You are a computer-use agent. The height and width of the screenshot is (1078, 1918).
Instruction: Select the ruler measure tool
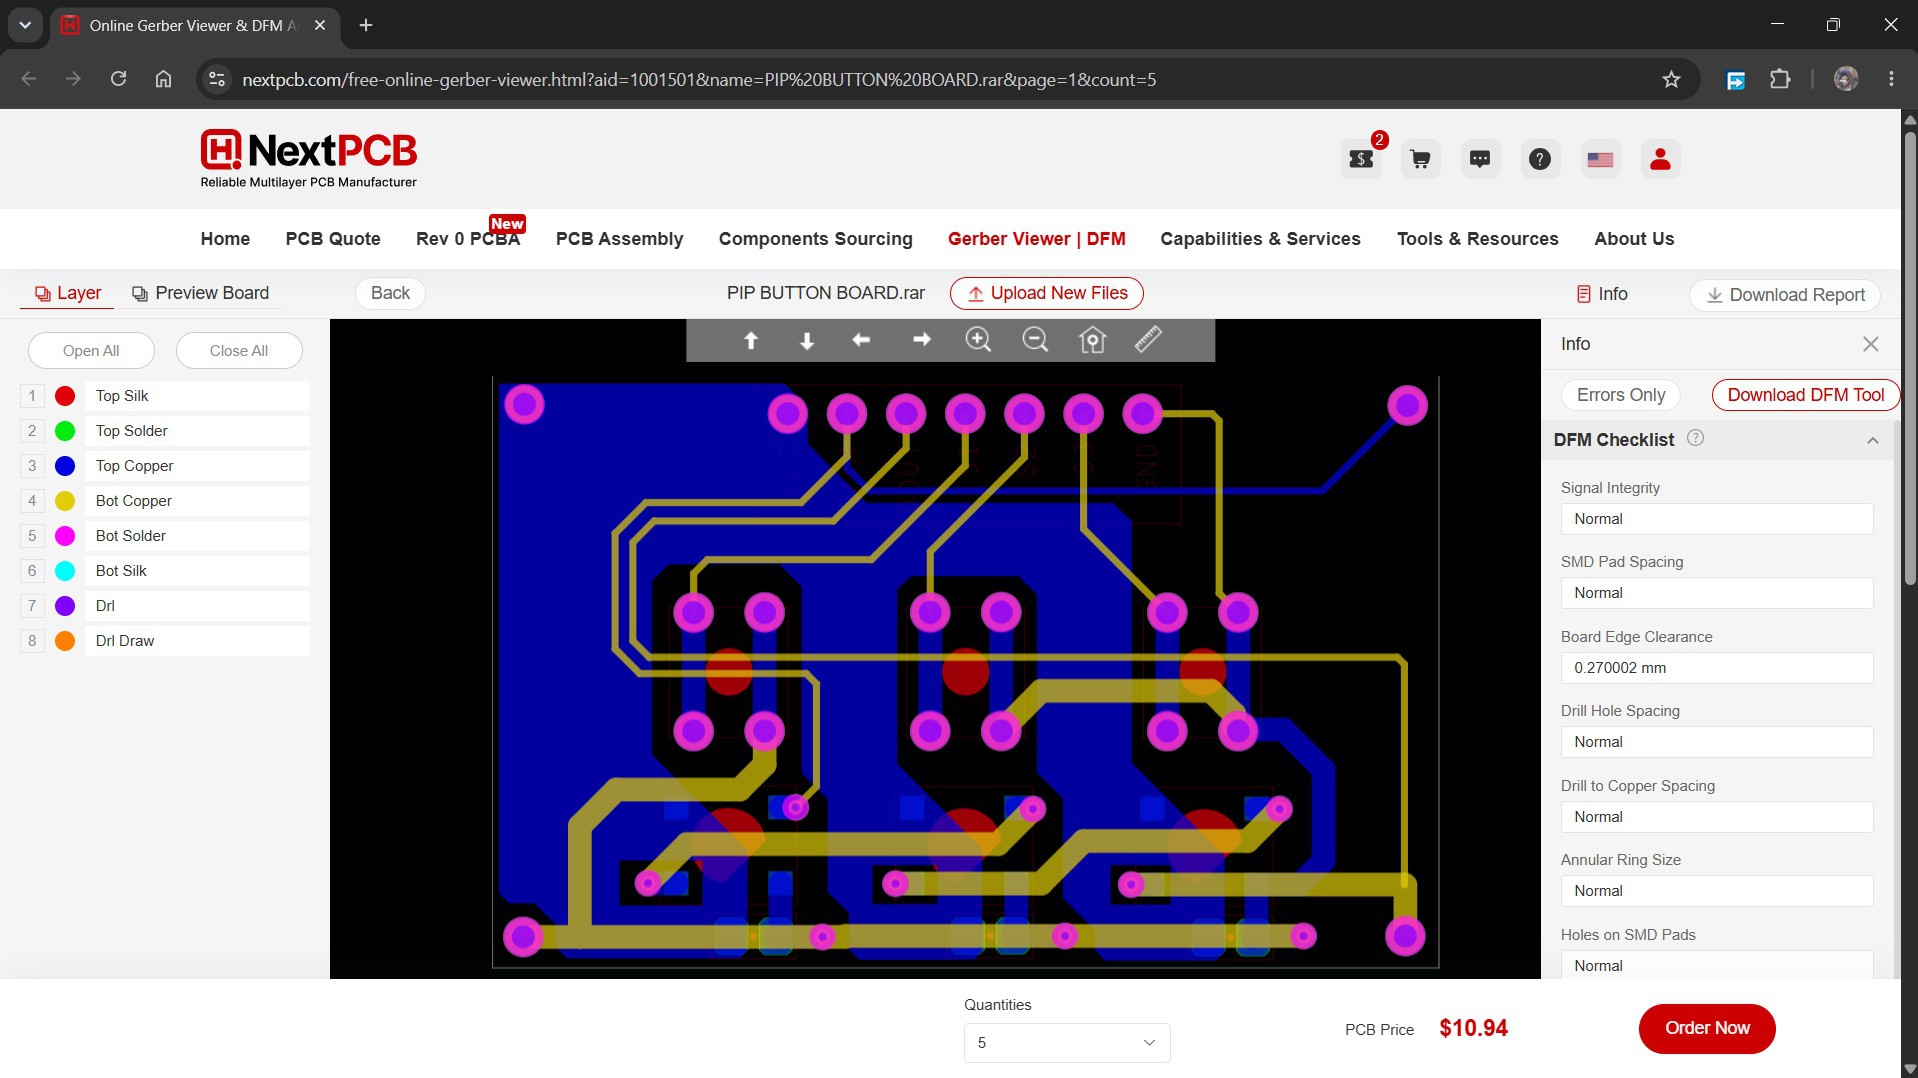[1148, 340]
